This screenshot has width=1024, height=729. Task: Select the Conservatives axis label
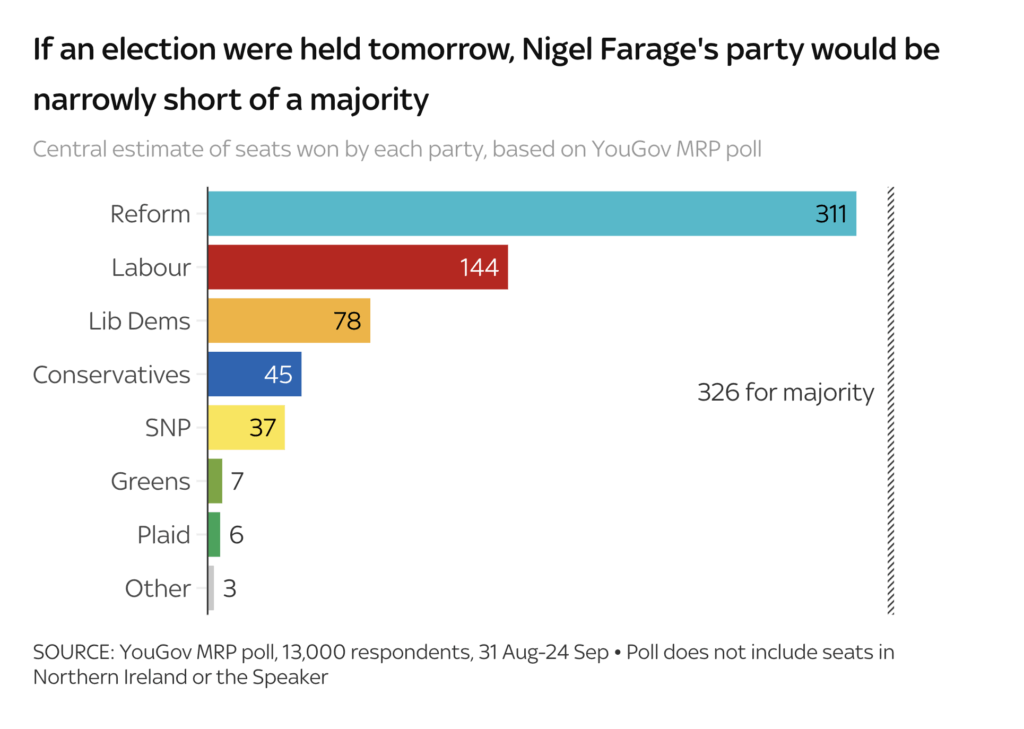(112, 375)
